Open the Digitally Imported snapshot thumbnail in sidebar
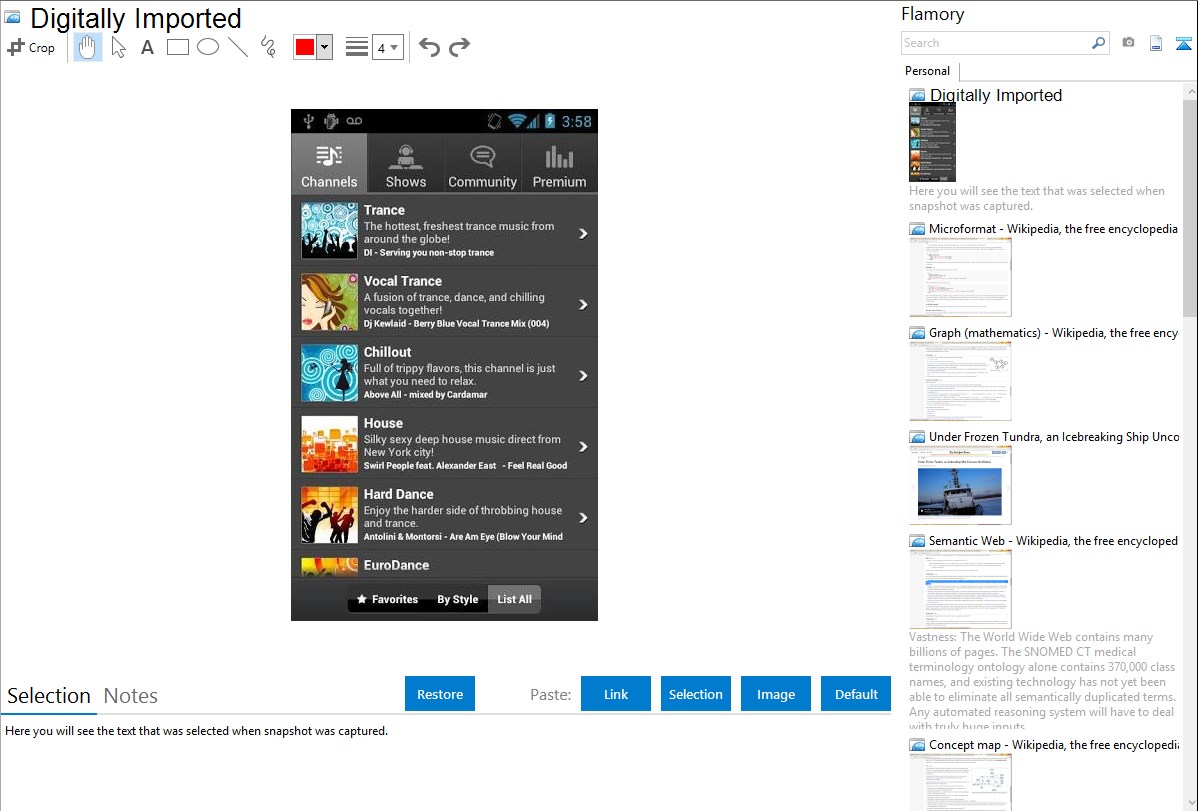The image size is (1198, 811). pyautogui.click(x=932, y=142)
